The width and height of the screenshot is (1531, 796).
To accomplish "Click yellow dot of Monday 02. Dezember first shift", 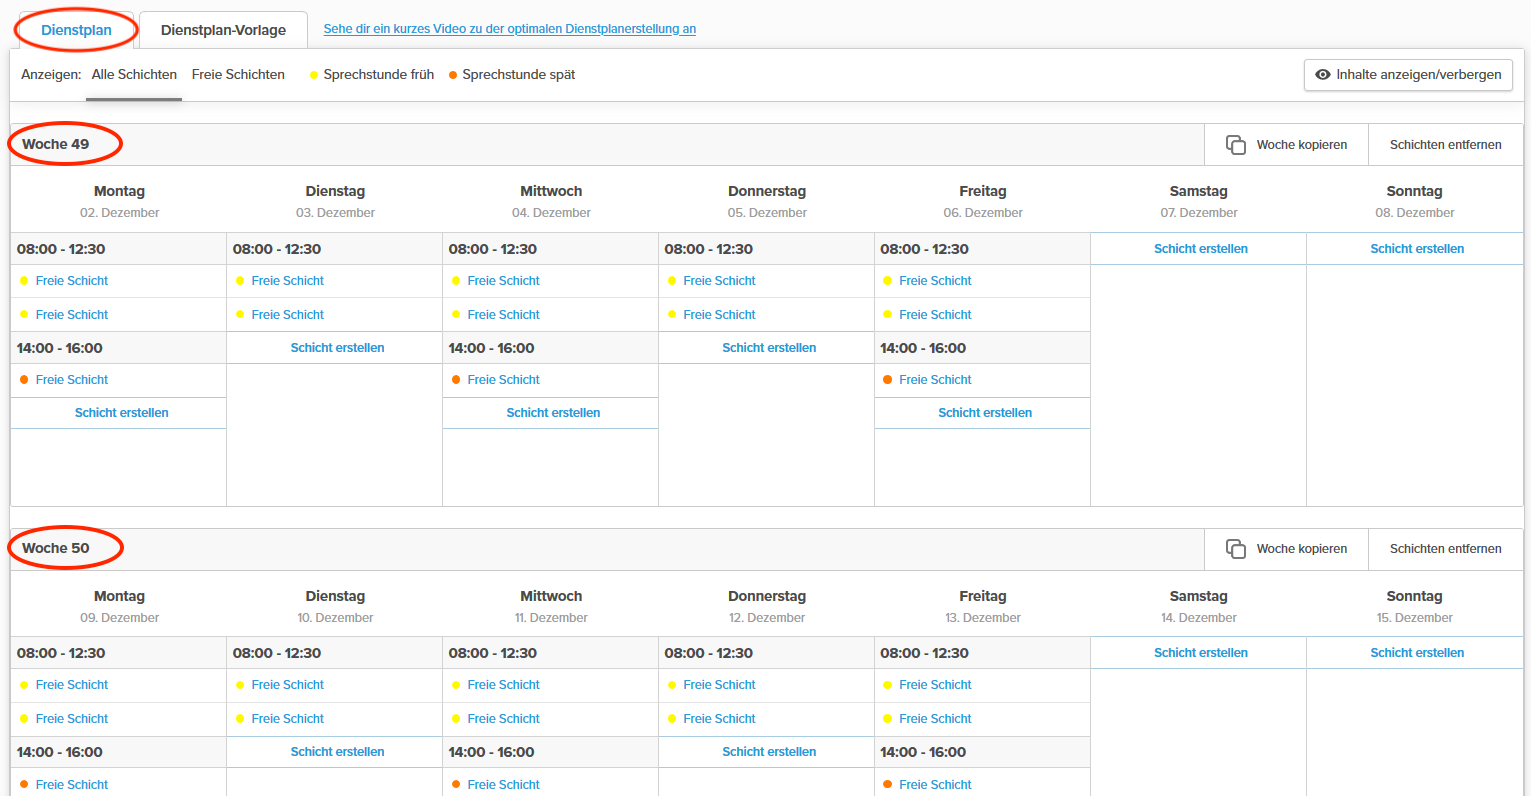I will 24,281.
